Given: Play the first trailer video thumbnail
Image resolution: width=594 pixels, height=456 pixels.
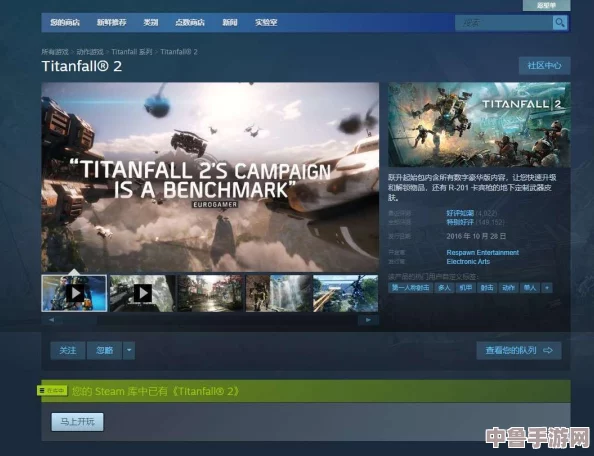Looking at the screenshot, I should pyautogui.click(x=74, y=294).
